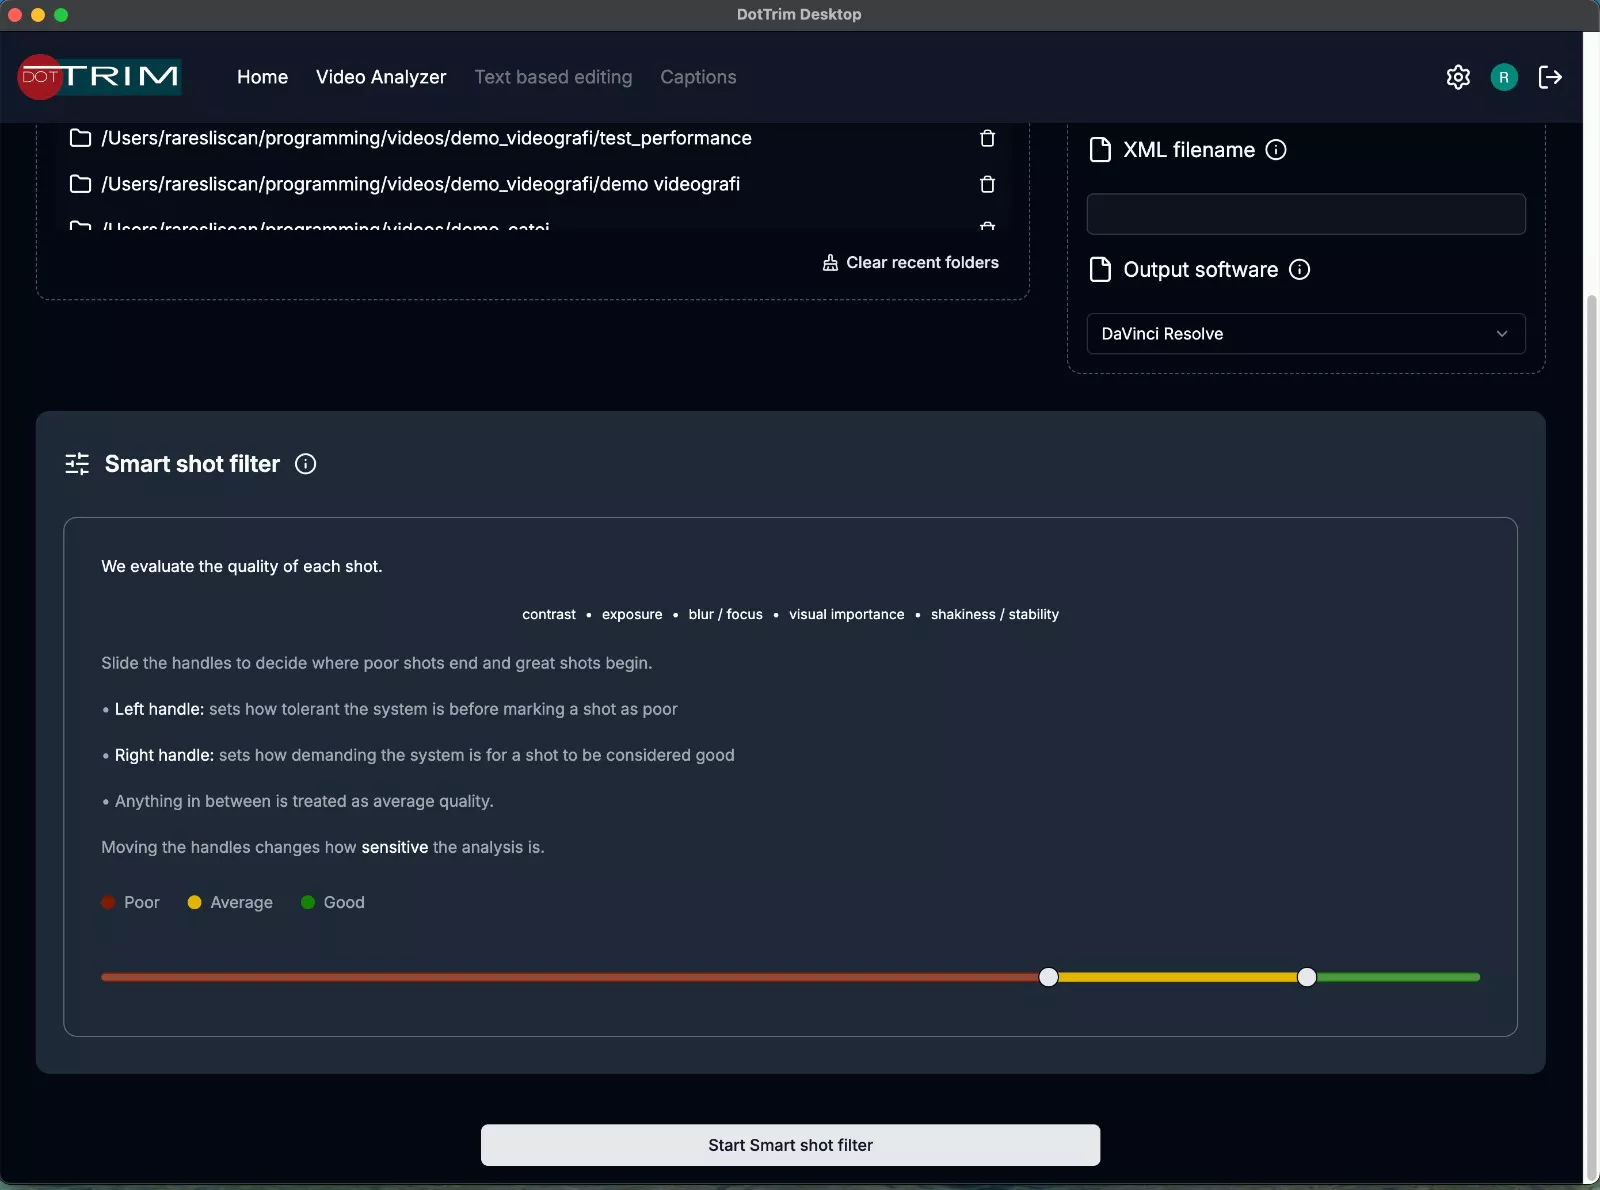Click the red Poor segment of the slider

(x=570, y=977)
